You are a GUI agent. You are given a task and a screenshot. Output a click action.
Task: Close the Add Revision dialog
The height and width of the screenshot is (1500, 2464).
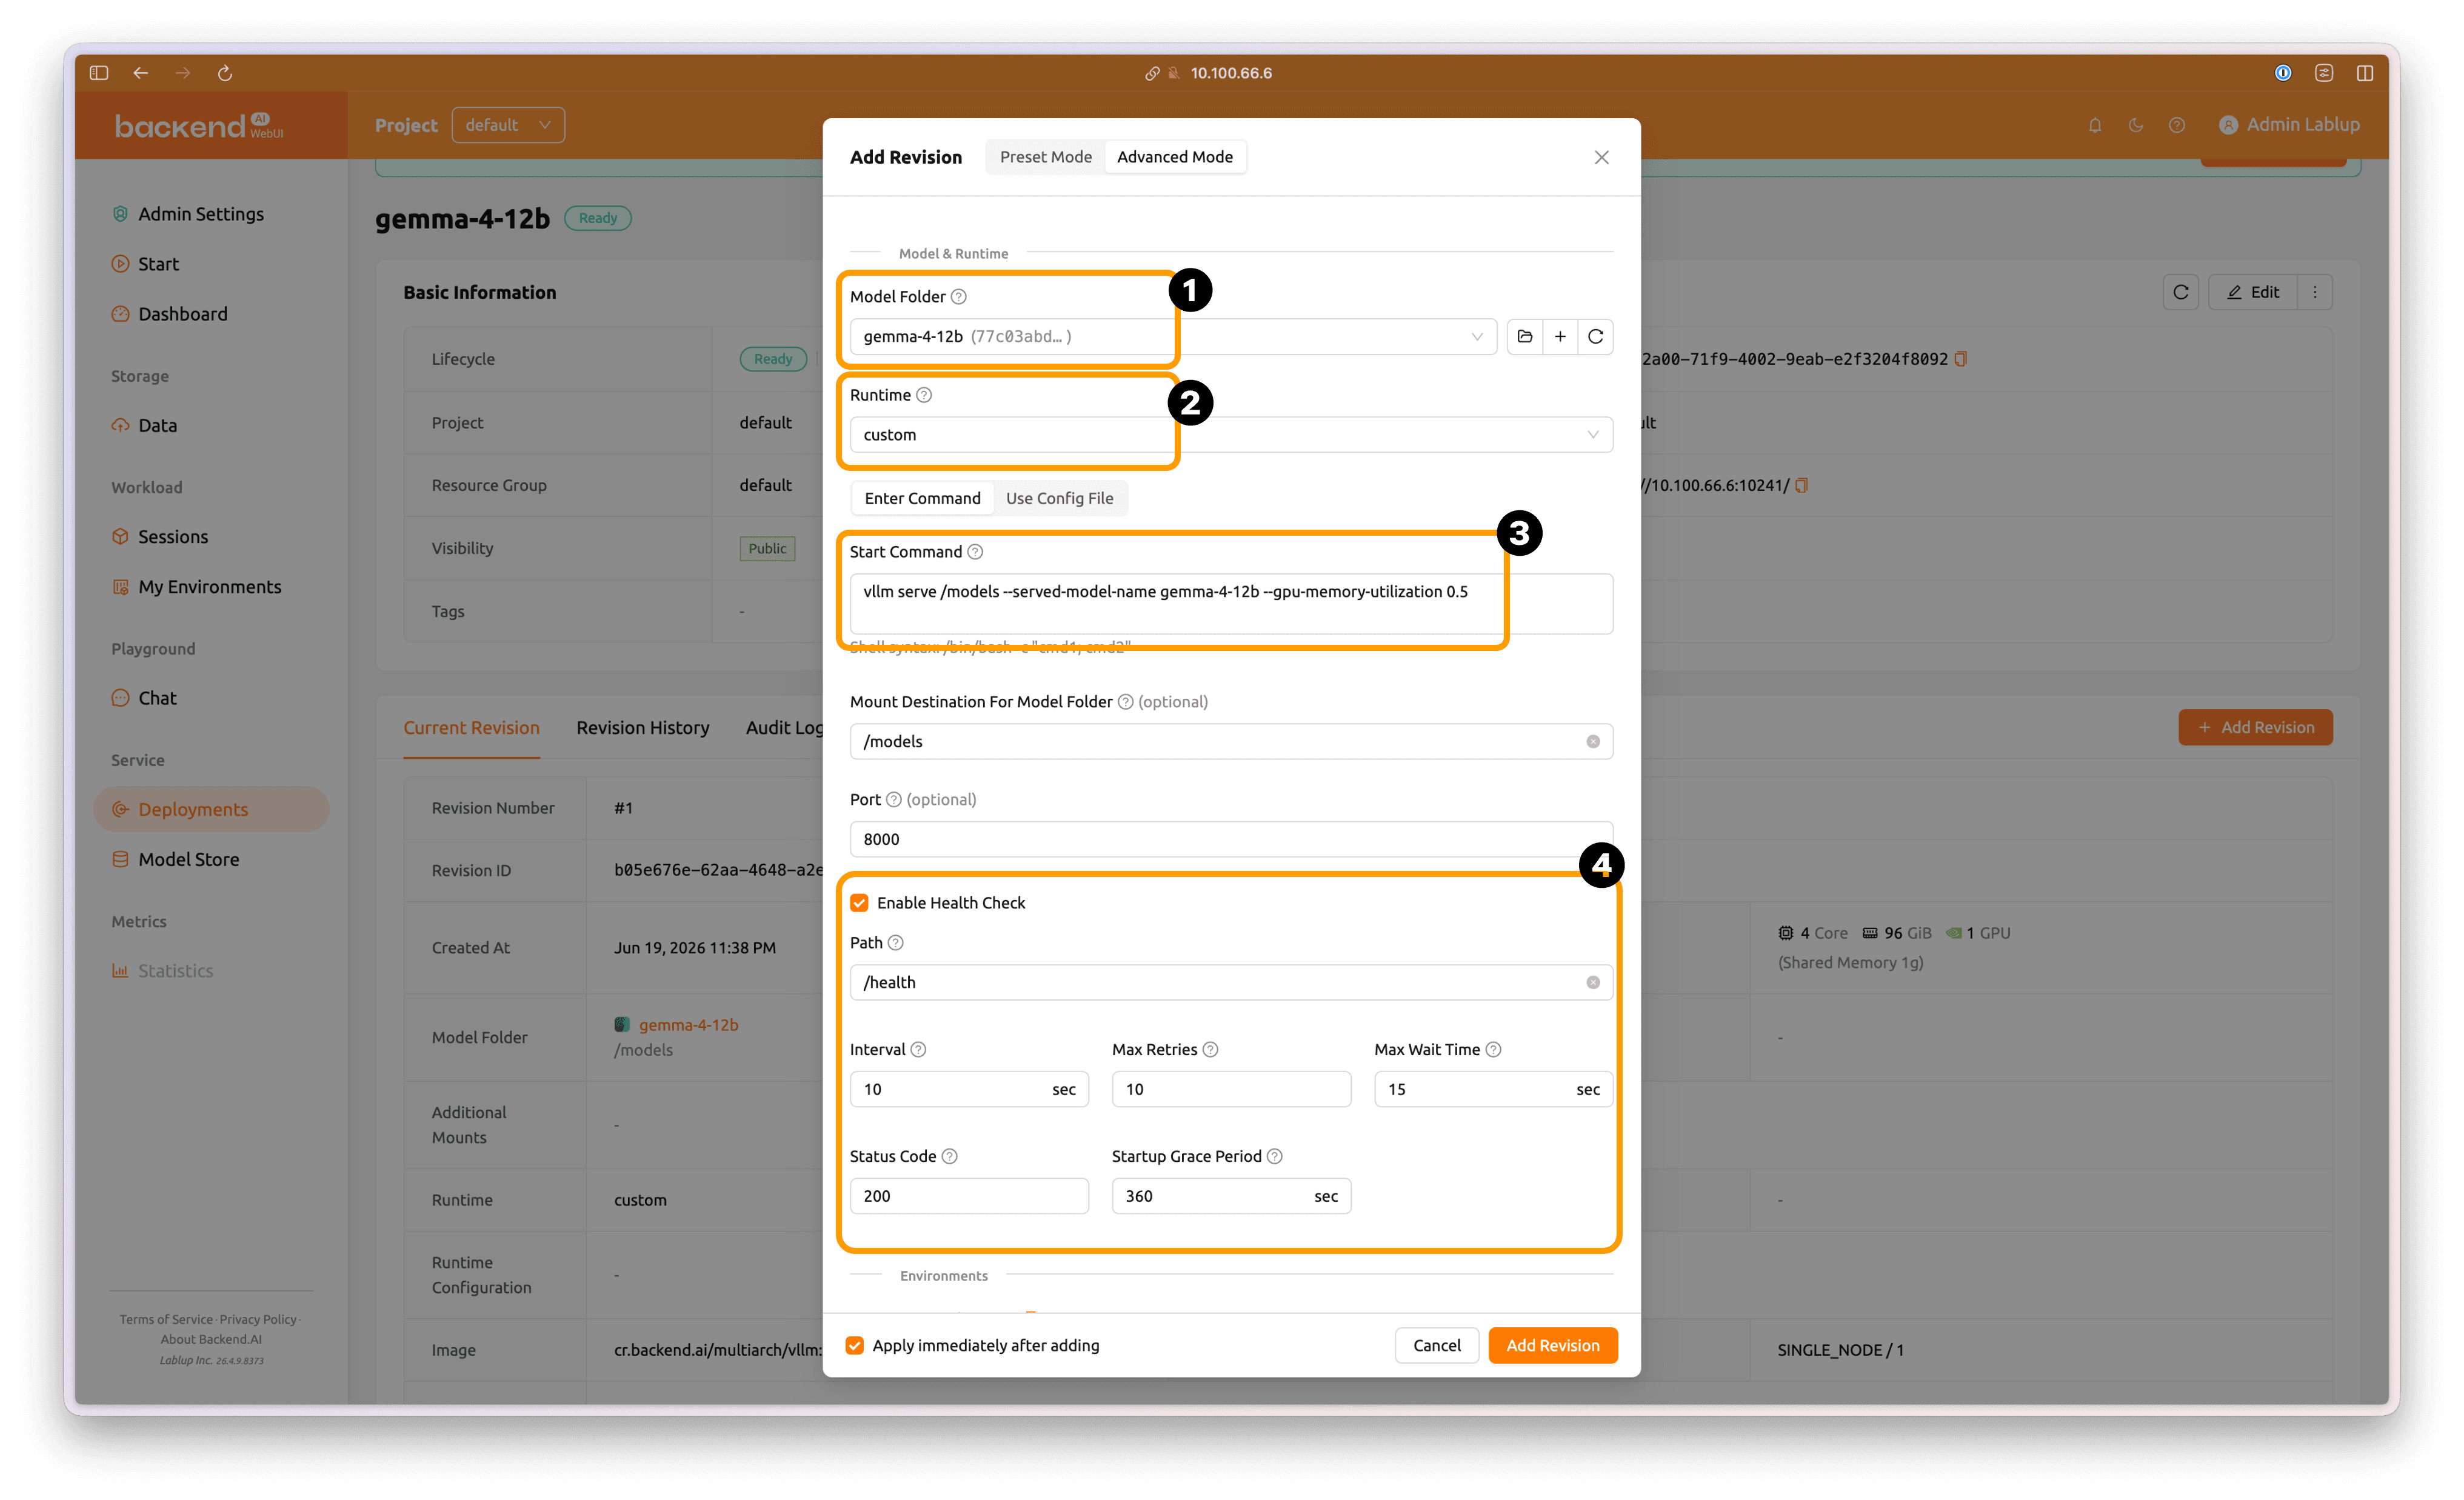pyautogui.click(x=1602, y=157)
